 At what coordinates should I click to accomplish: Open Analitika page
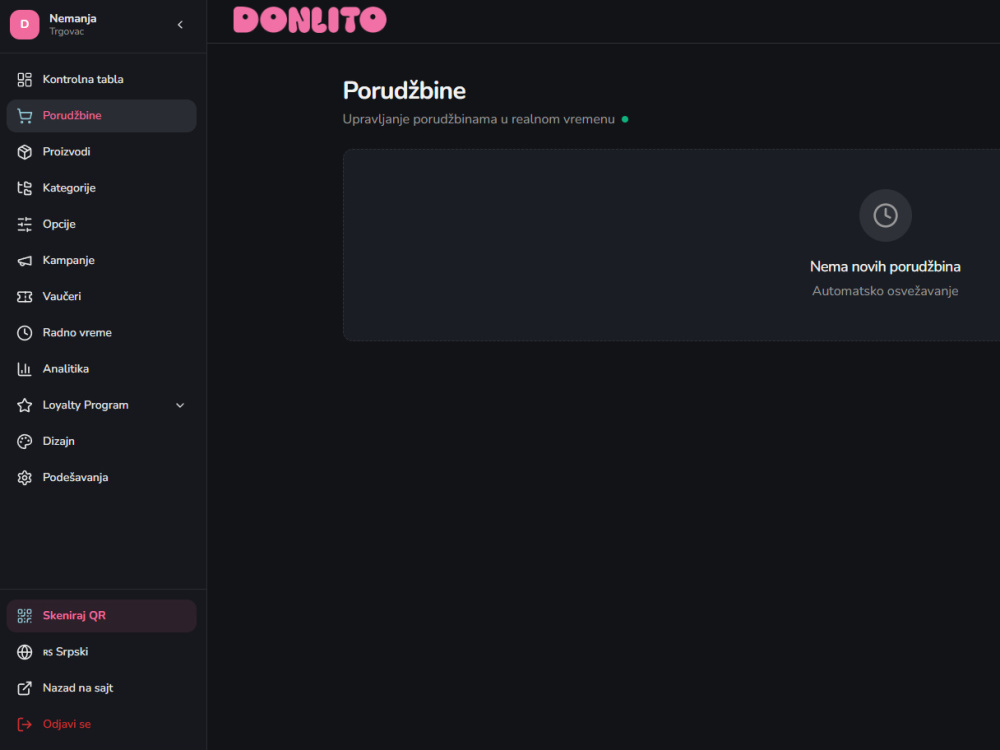101,369
